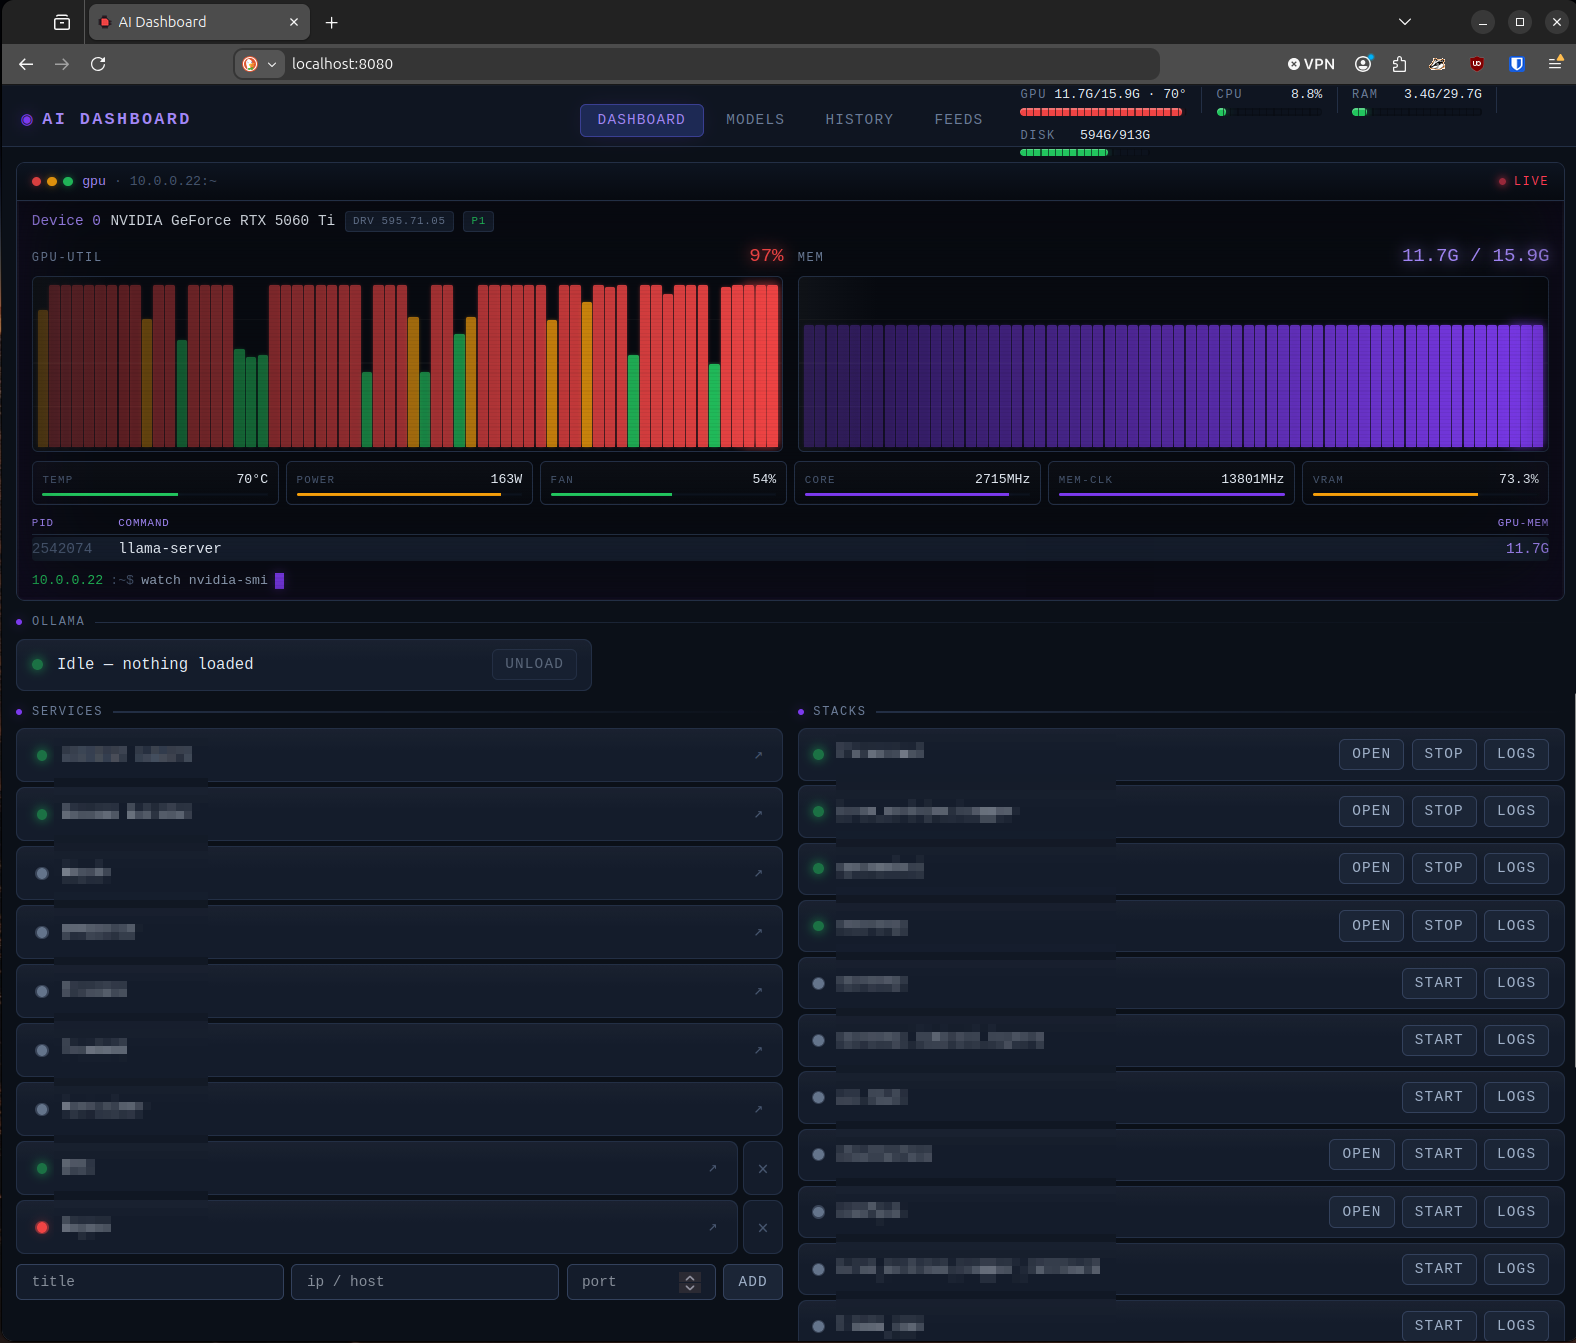Click the DRV 595.71.05 driver badge

[x=399, y=221]
